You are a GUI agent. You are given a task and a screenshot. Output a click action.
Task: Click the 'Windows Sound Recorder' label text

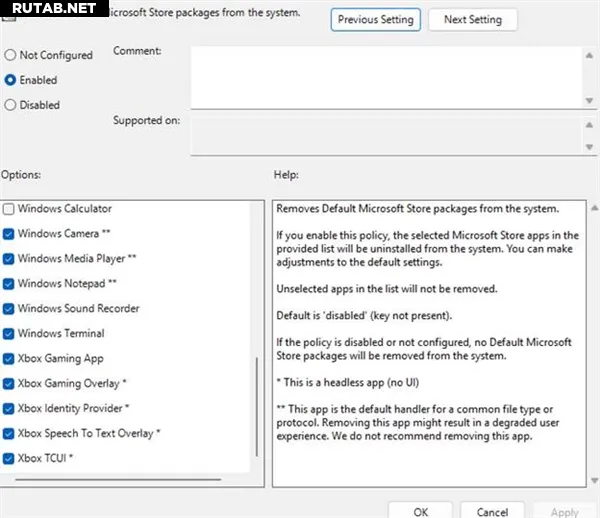tap(79, 308)
